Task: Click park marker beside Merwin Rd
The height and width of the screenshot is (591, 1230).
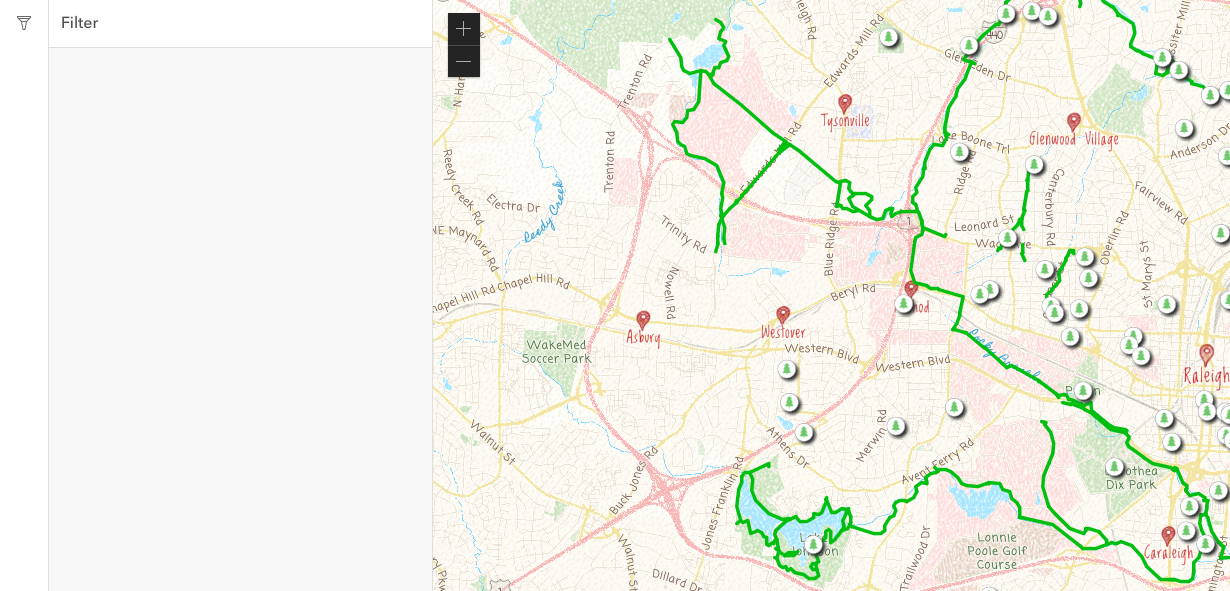Action: pos(896,426)
